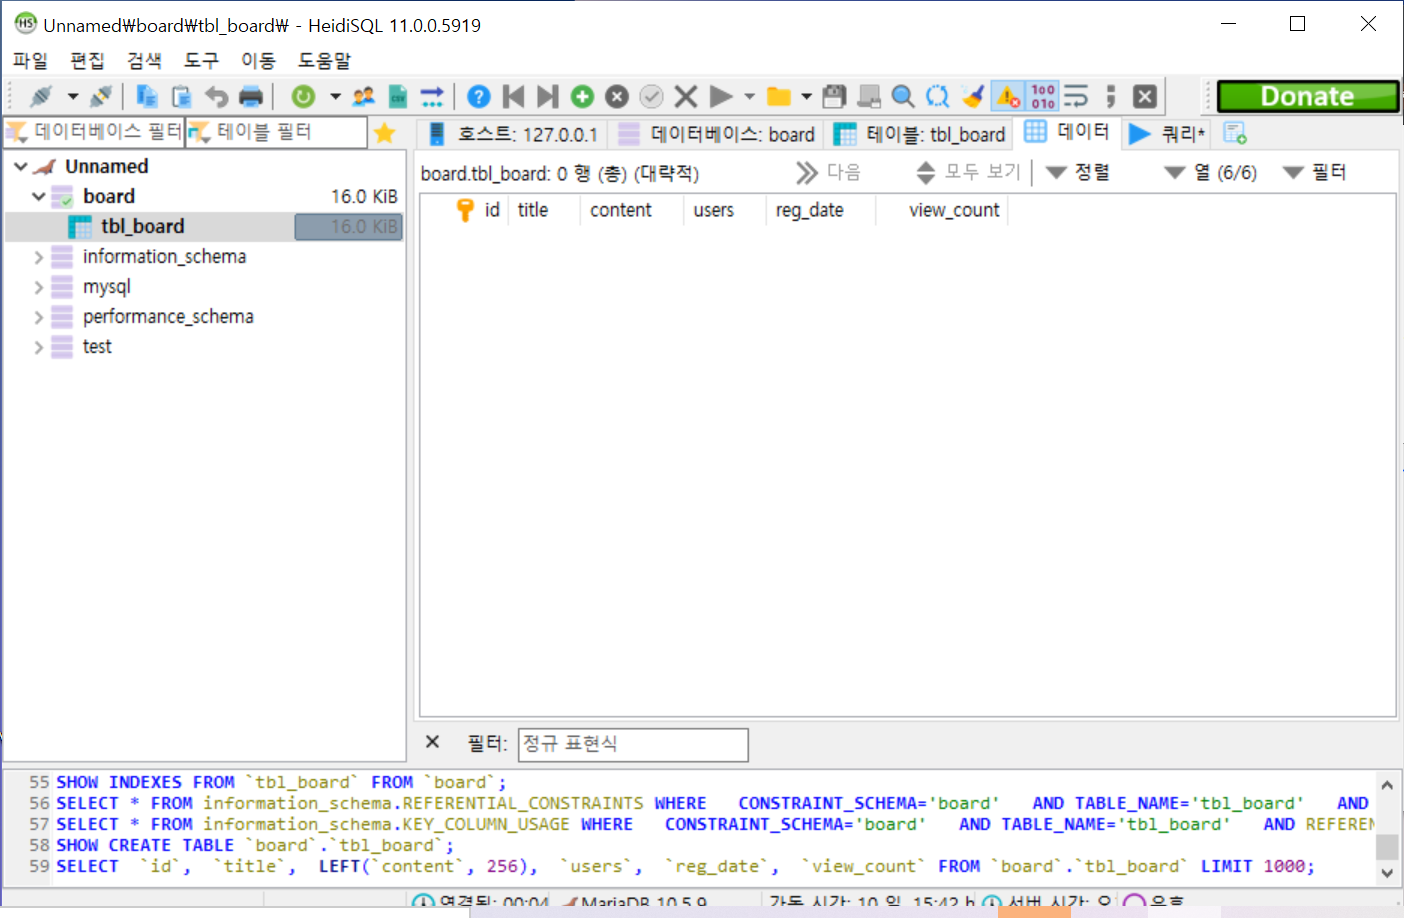Screen dimensions: 1404x918
Task: Open the 열 (6/6) columns dropdown
Action: coord(1211,173)
